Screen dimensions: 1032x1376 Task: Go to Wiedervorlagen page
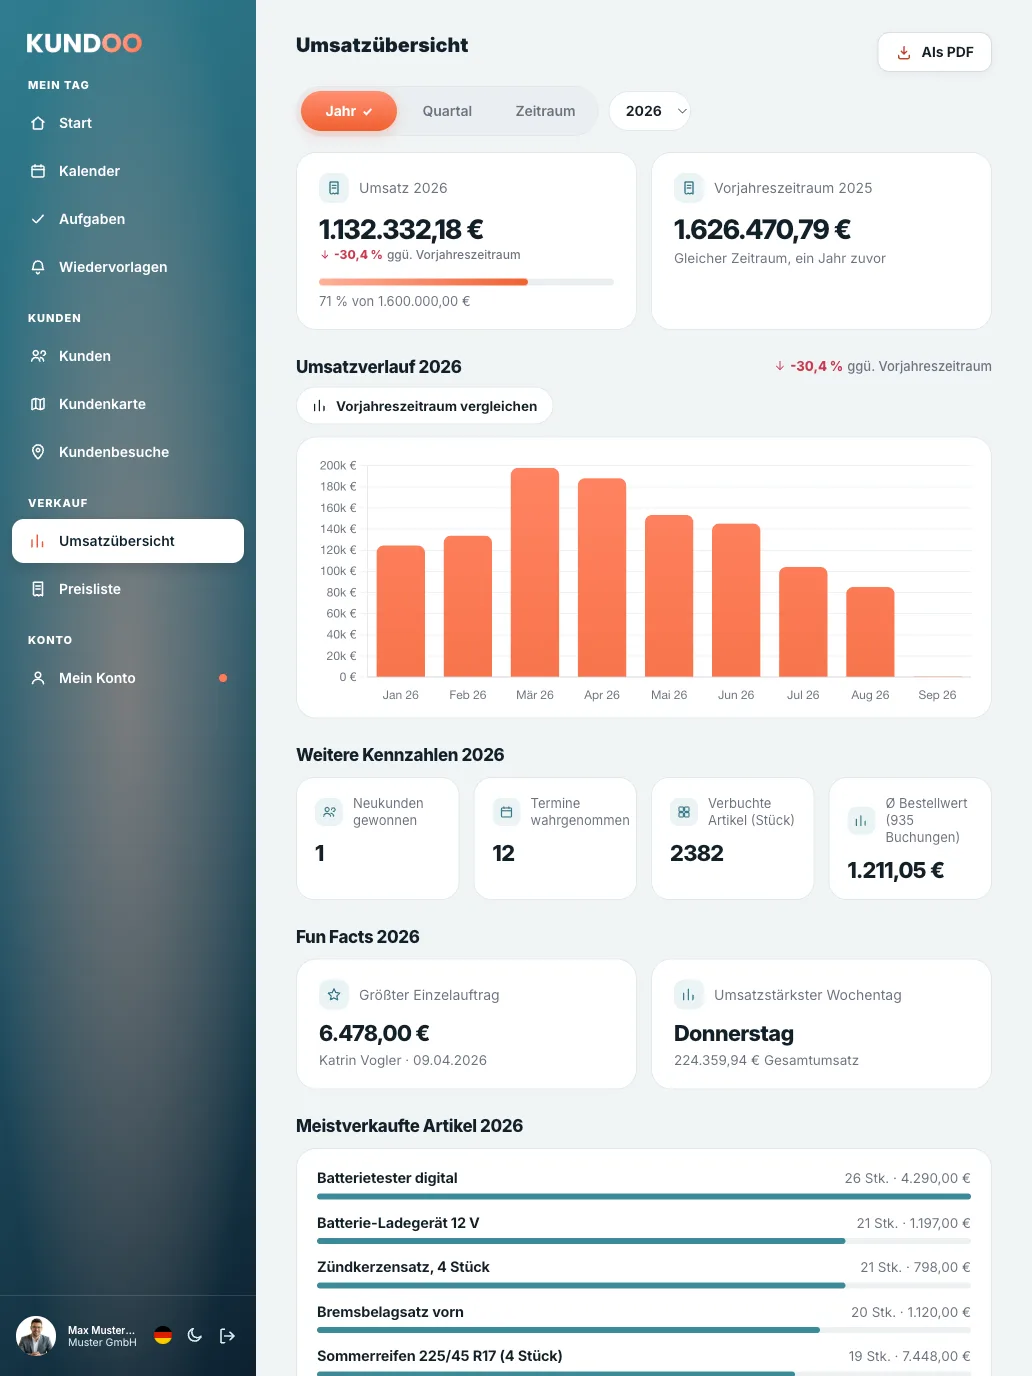click(128, 267)
